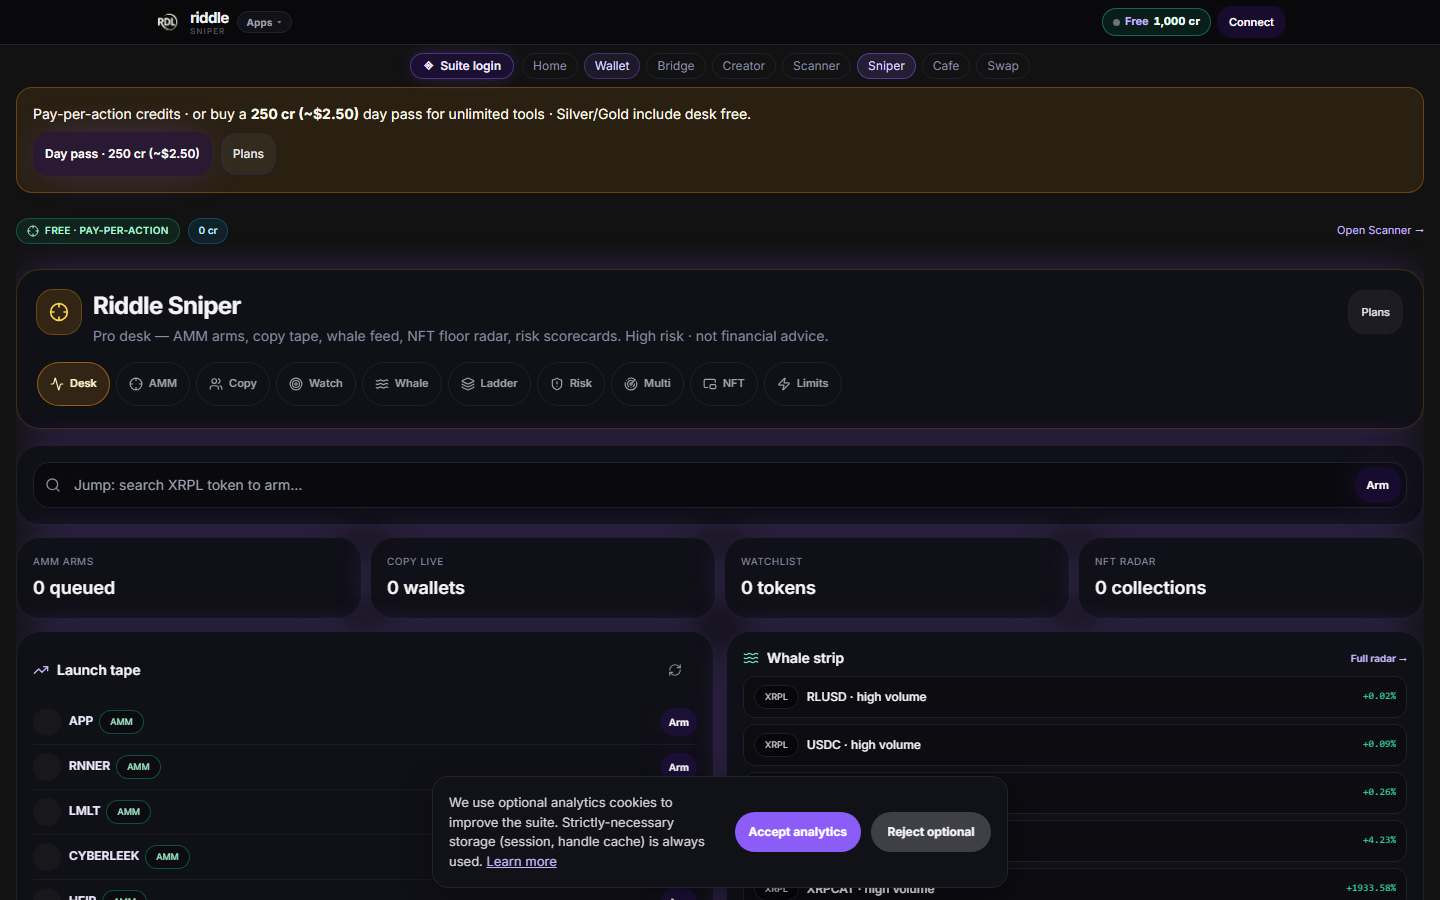Click the Launch tape trend icon

click(x=41, y=670)
